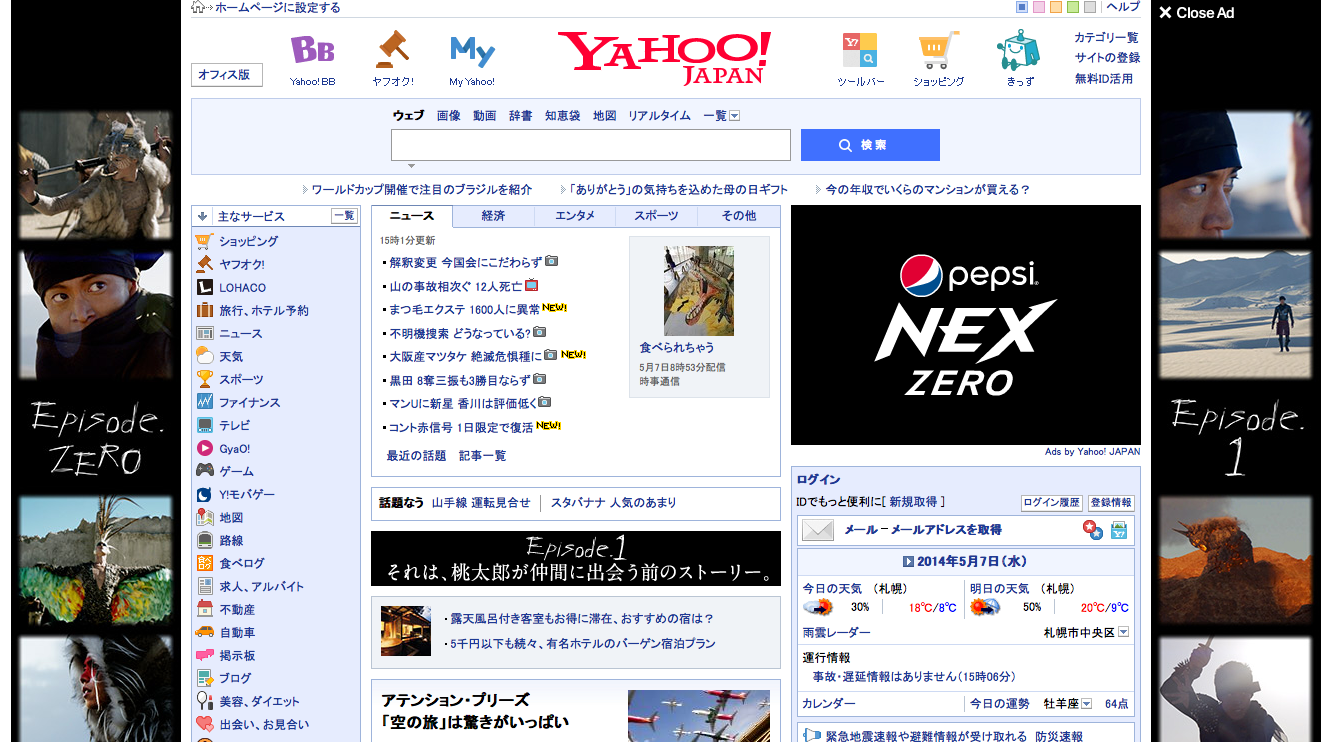The height and width of the screenshot is (742, 1332).
Task: Open the zodiac sign dropdown
Action: [x=1086, y=704]
